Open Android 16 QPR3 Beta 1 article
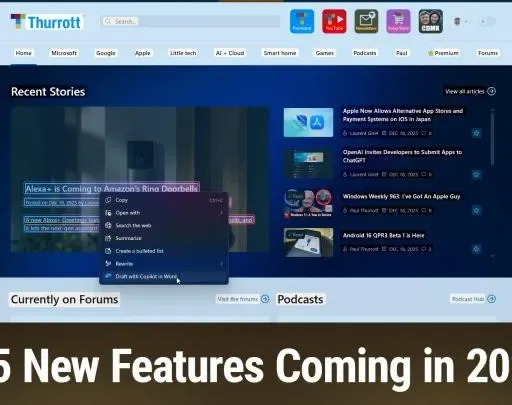The height and width of the screenshot is (405, 512). [383, 235]
